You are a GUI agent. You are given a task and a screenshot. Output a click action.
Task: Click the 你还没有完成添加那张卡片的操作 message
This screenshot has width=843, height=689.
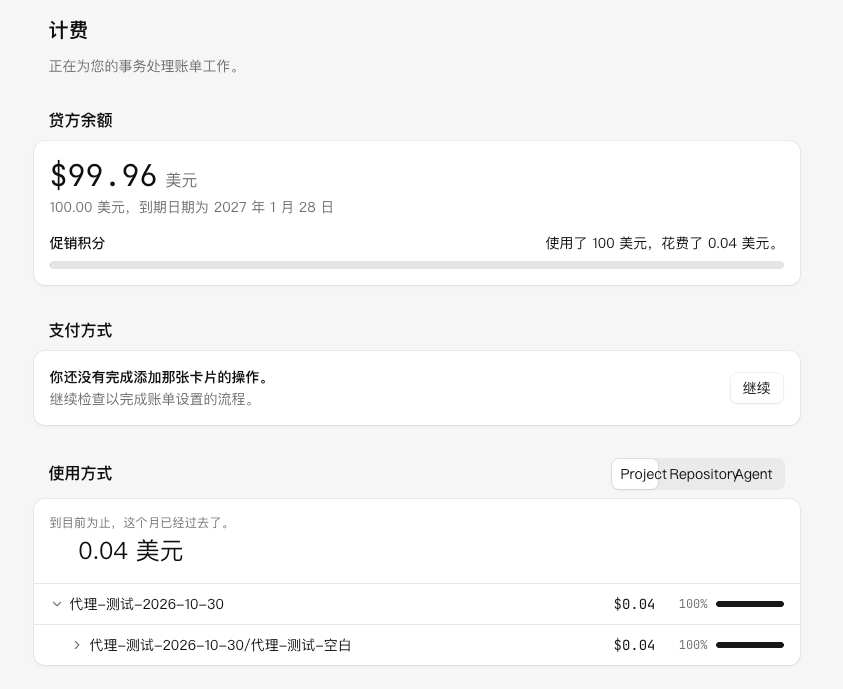click(x=159, y=377)
